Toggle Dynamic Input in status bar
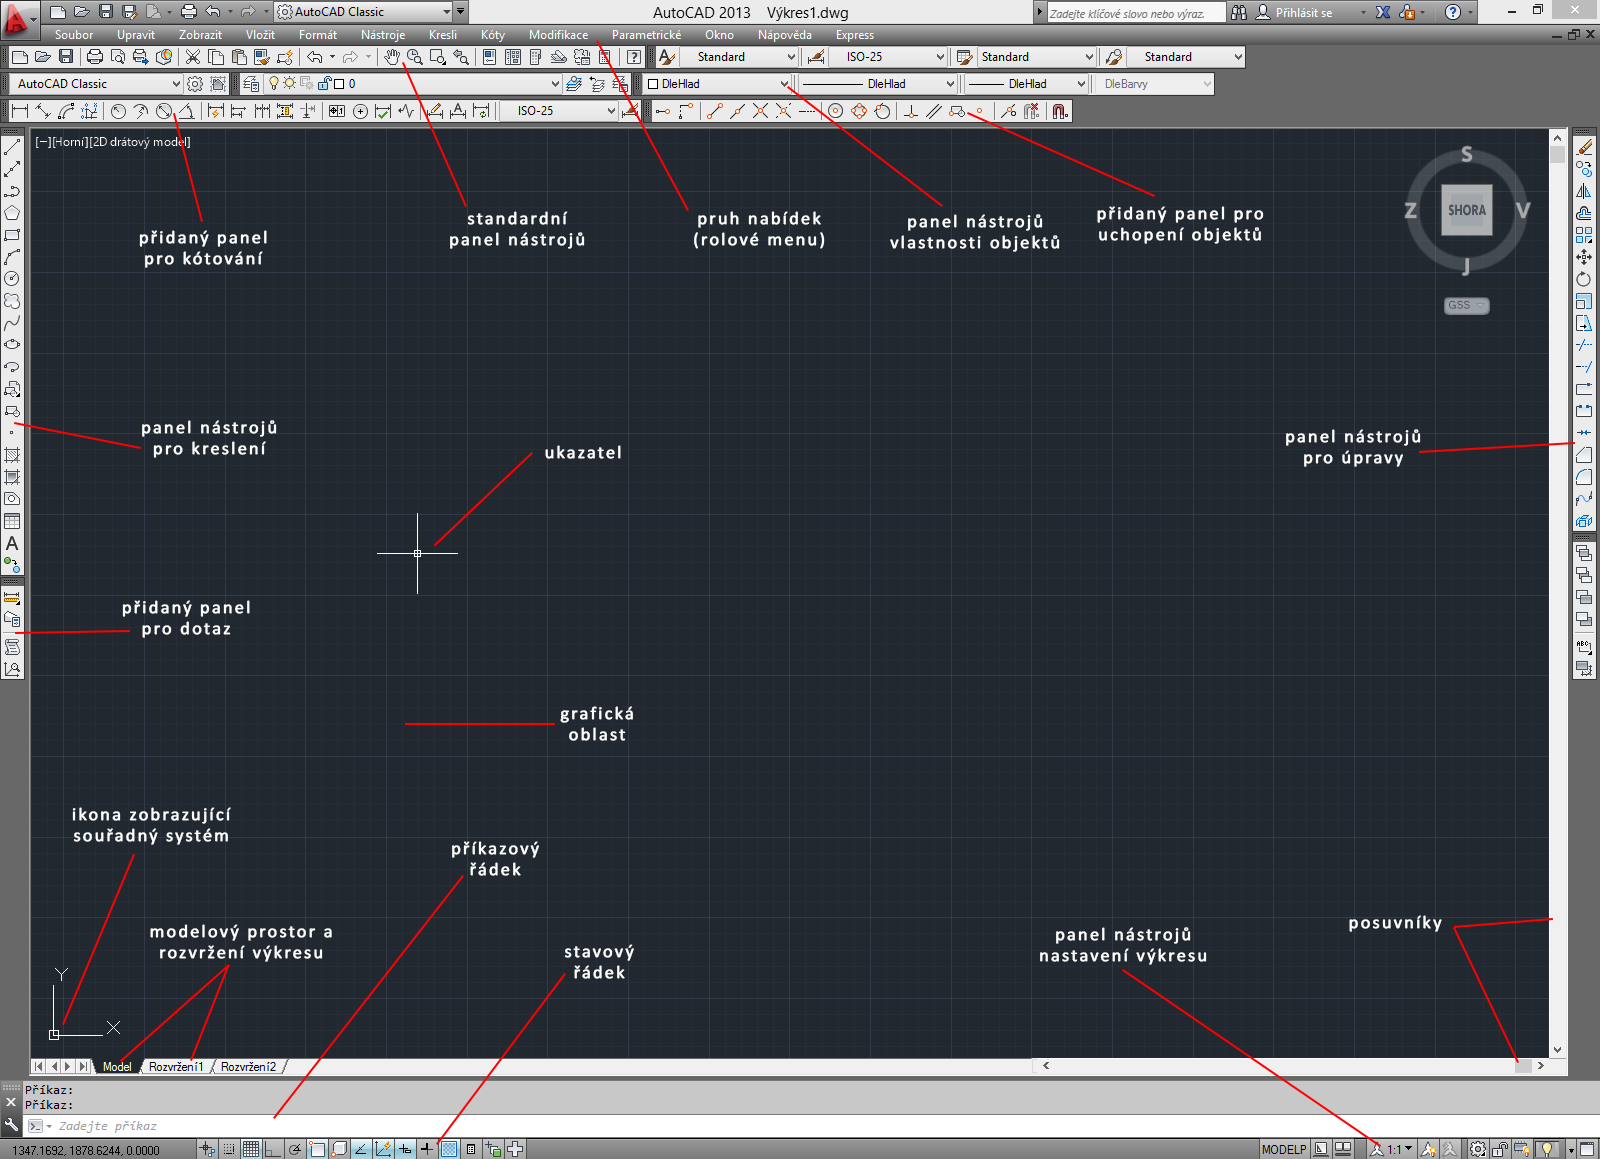 point(405,1149)
